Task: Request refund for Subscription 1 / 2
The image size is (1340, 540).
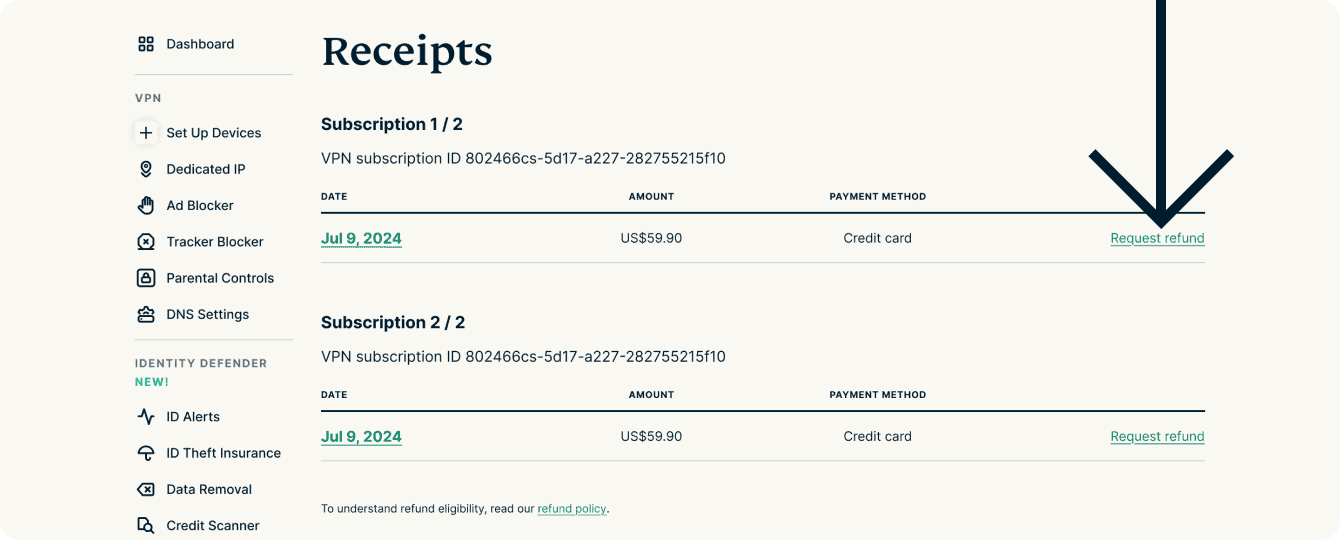Action: click(x=1157, y=239)
